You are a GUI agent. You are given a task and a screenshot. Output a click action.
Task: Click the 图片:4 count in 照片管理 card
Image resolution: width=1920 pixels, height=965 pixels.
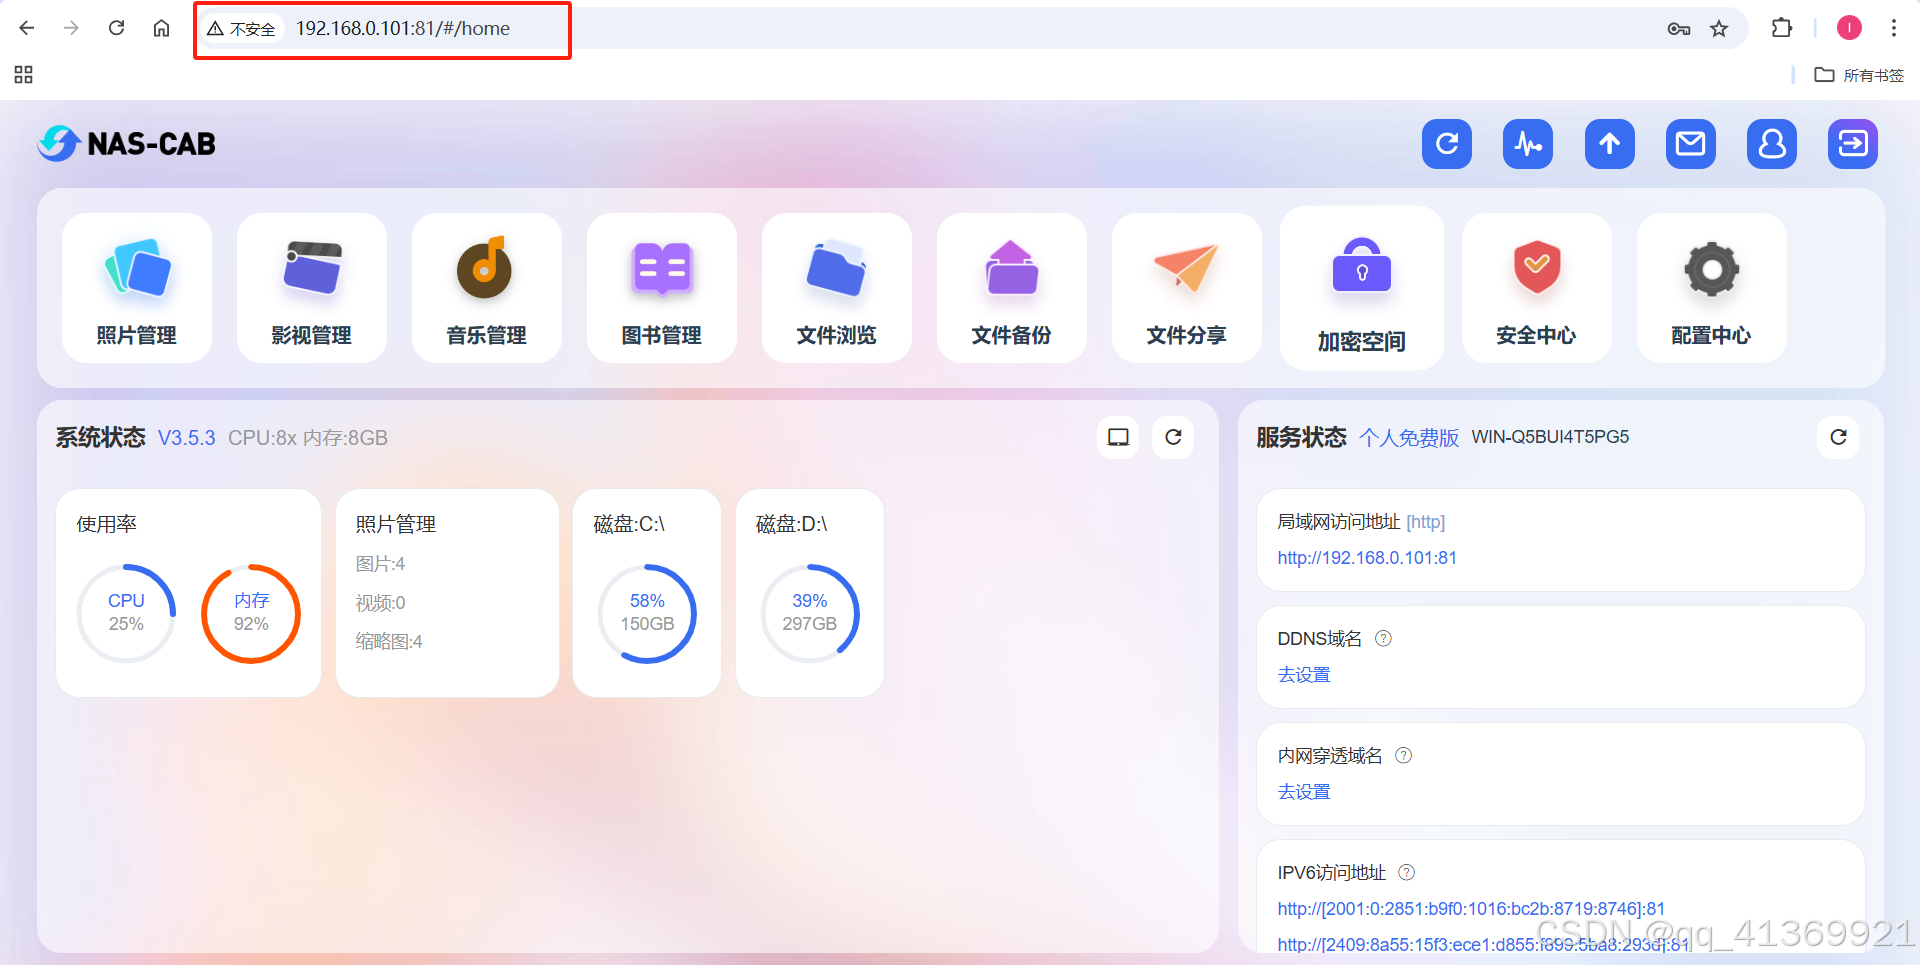click(380, 564)
